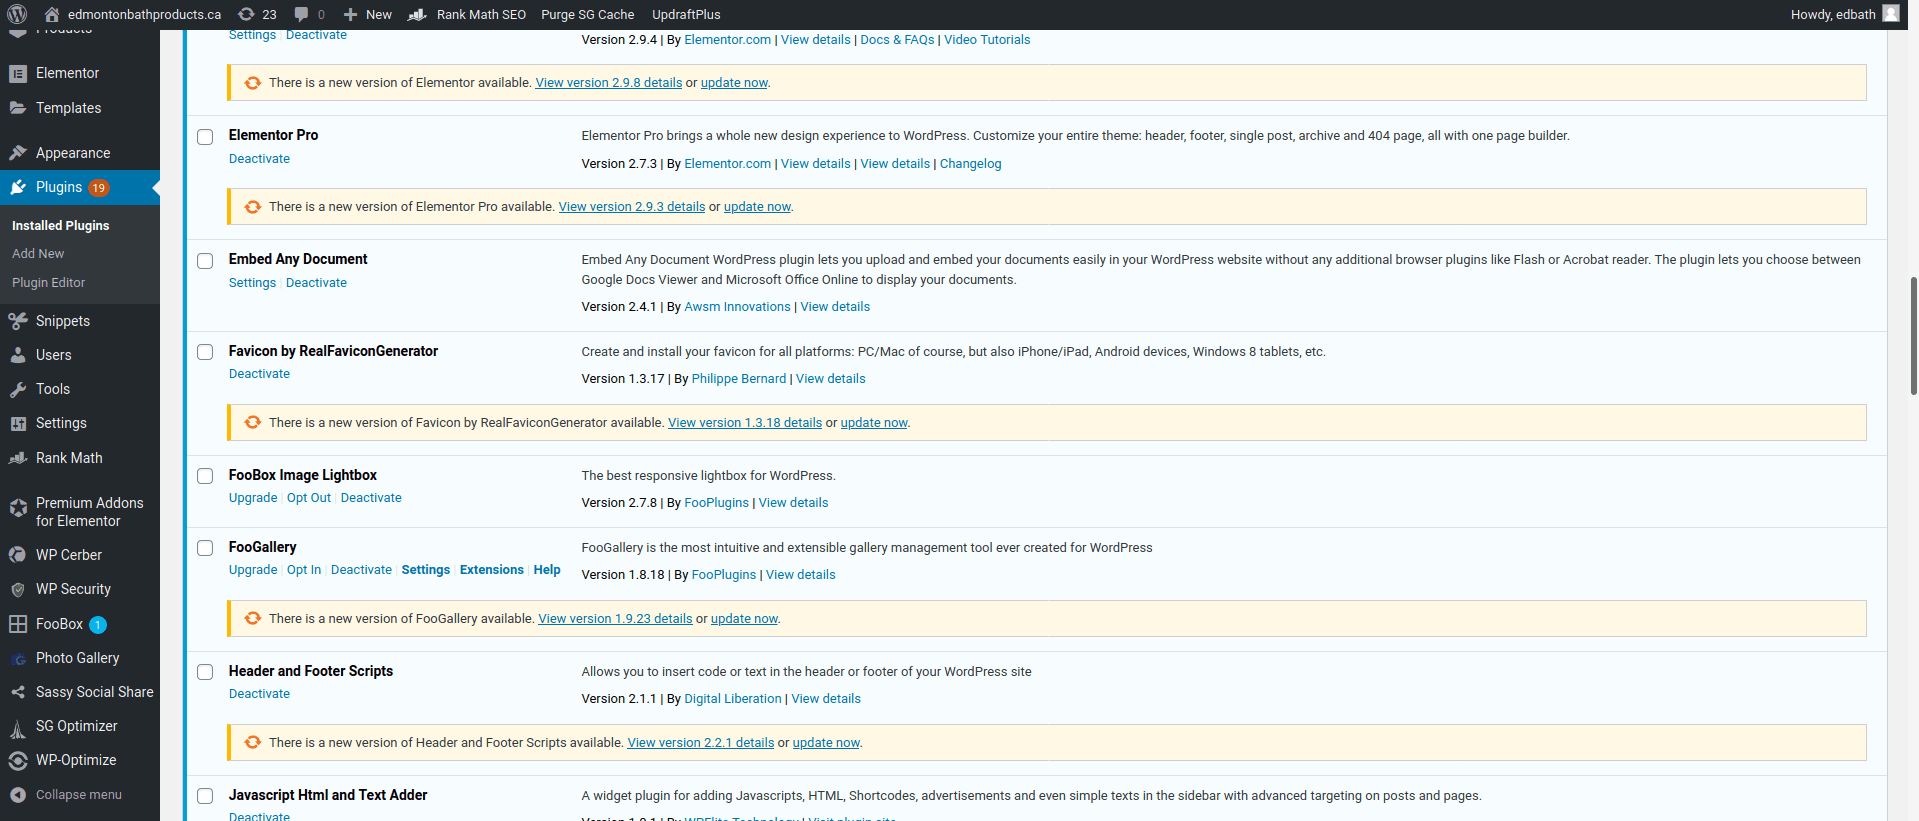Open FooGallery Extensions link

coord(492,570)
